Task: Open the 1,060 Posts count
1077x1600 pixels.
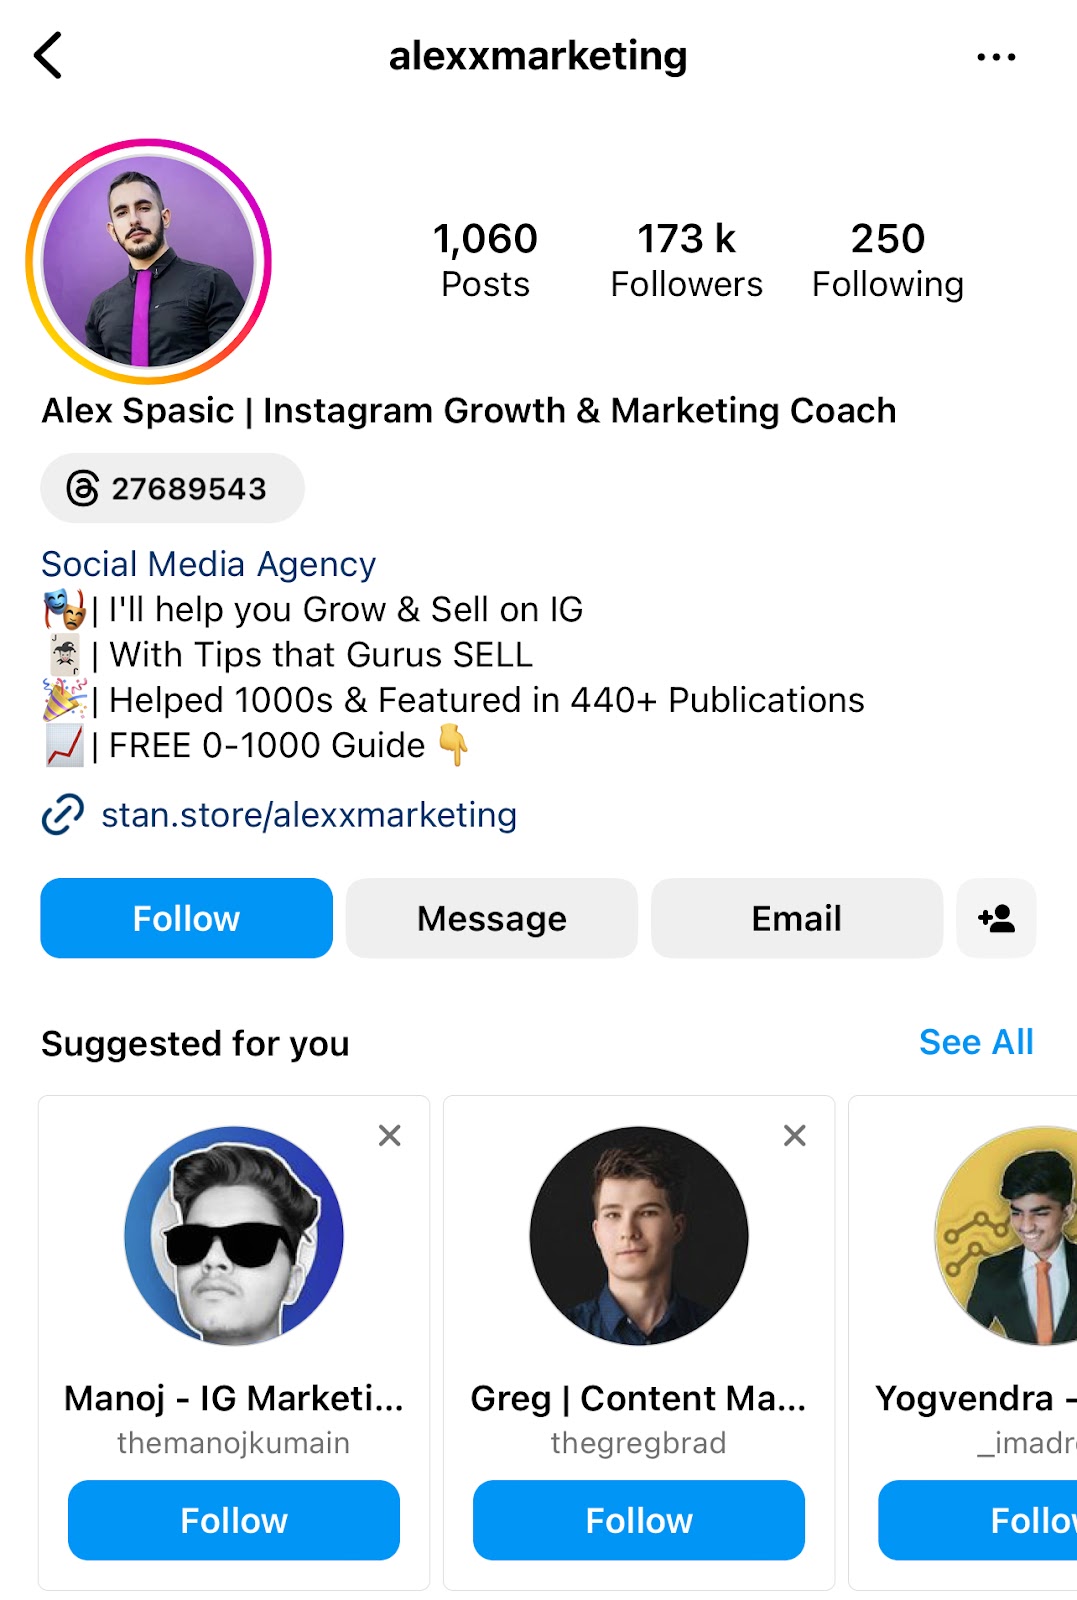Action: [x=485, y=260]
